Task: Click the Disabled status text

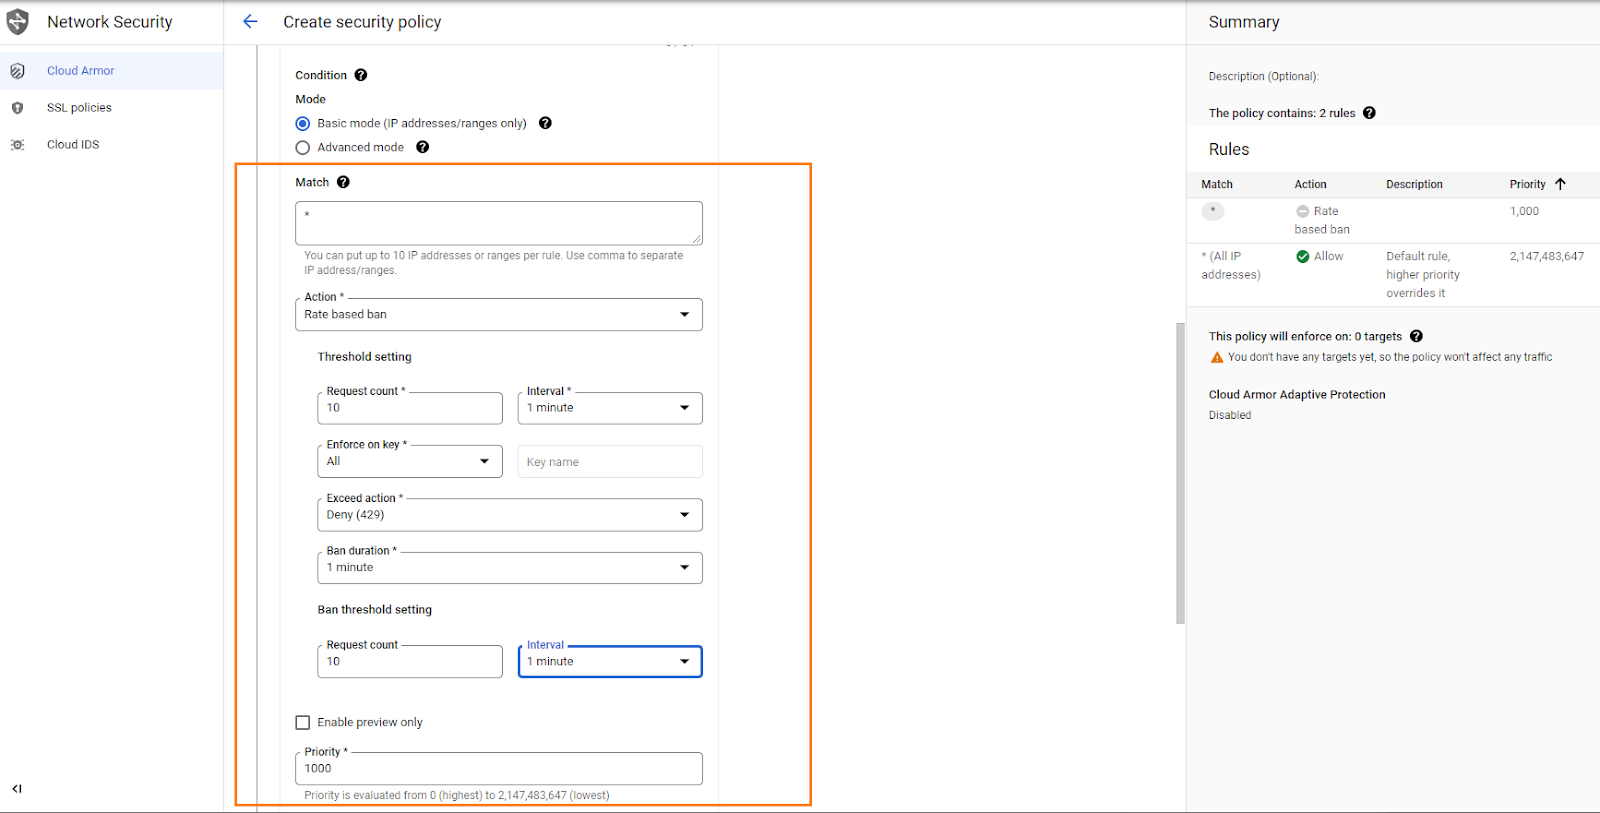Action: [1230, 415]
